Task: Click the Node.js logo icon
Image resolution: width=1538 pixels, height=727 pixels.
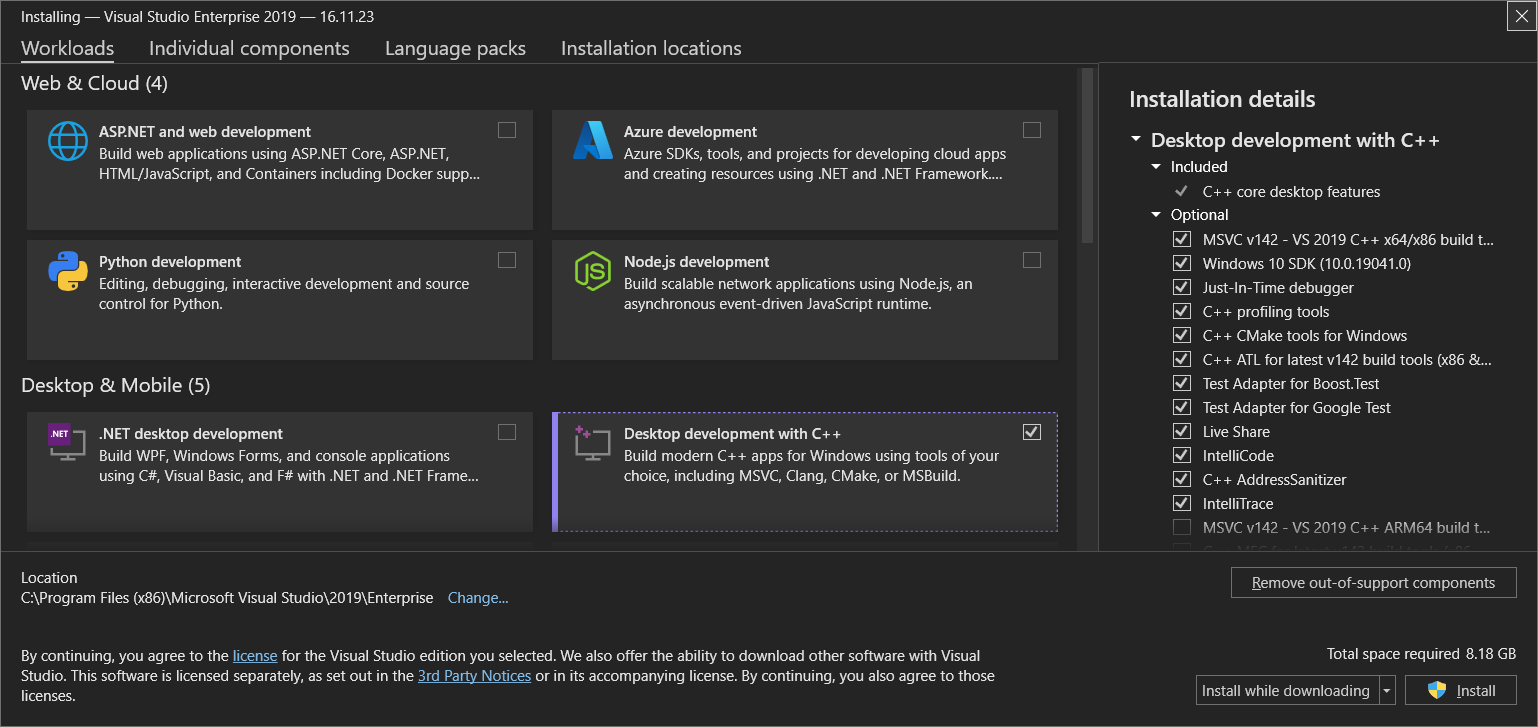Action: click(592, 271)
